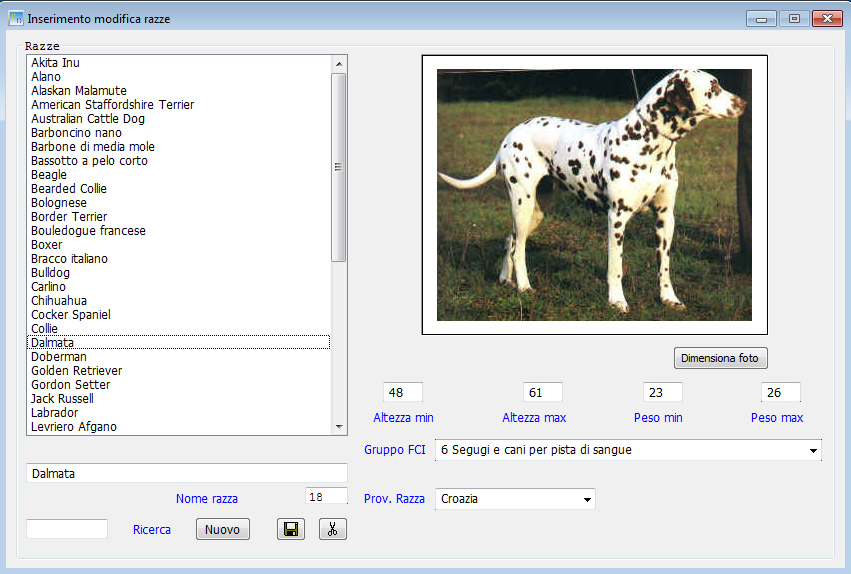Screen dimensions: 851x574
Task: Open the Gruppo FCI dropdown
Action: pyautogui.click(x=810, y=451)
